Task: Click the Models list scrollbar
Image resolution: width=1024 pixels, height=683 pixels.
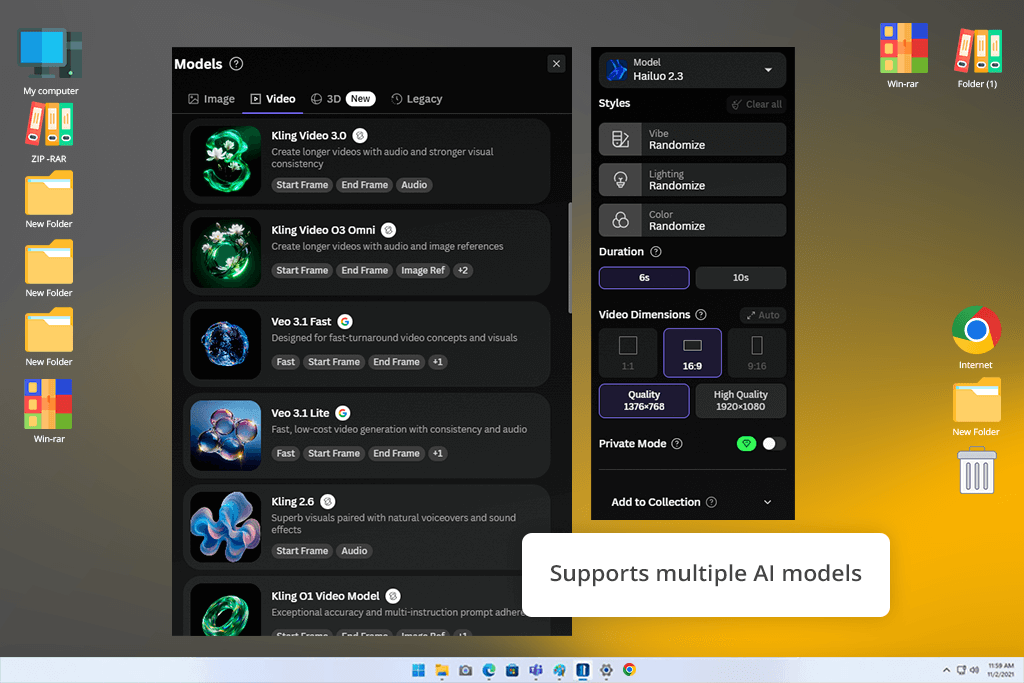Action: pyautogui.click(x=570, y=258)
